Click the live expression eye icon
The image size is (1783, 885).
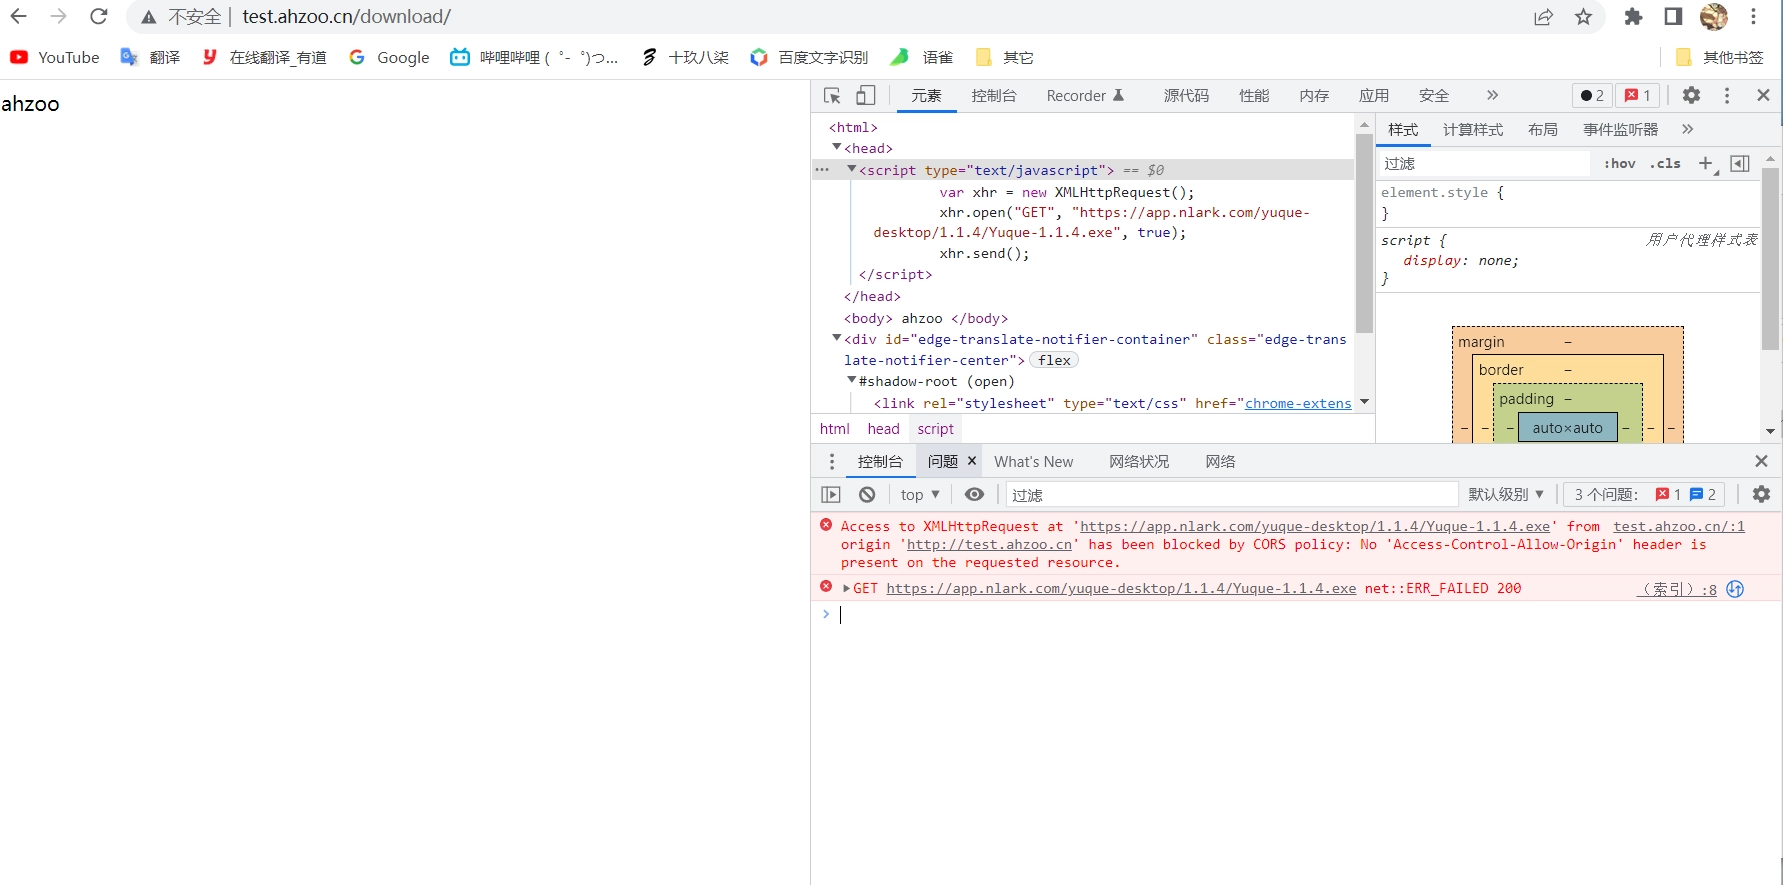pos(974,495)
